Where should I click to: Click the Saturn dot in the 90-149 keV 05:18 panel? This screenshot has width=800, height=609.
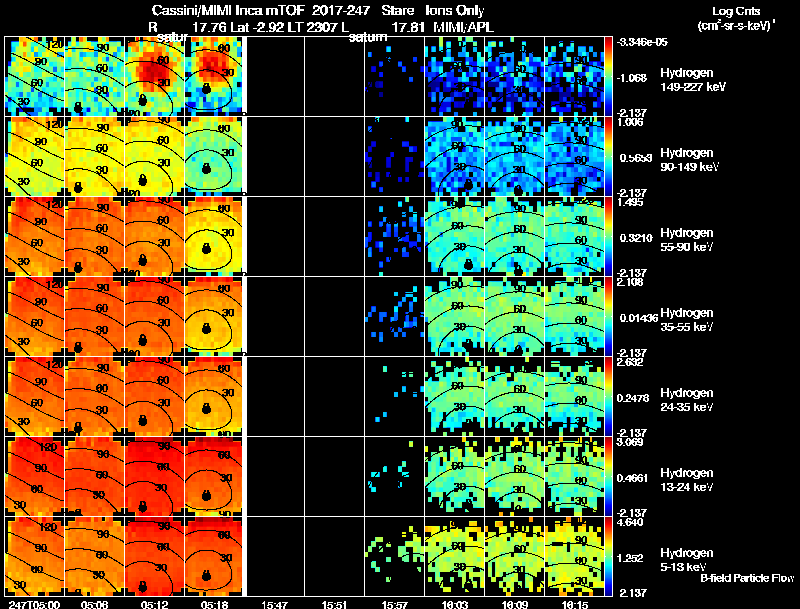coord(206,168)
